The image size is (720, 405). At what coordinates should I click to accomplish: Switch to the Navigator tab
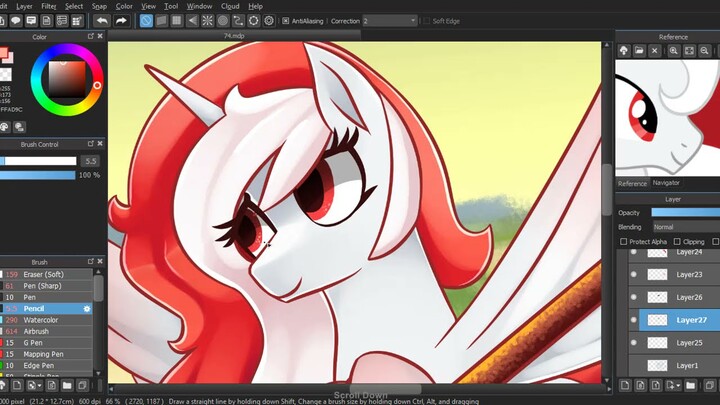[666, 183]
